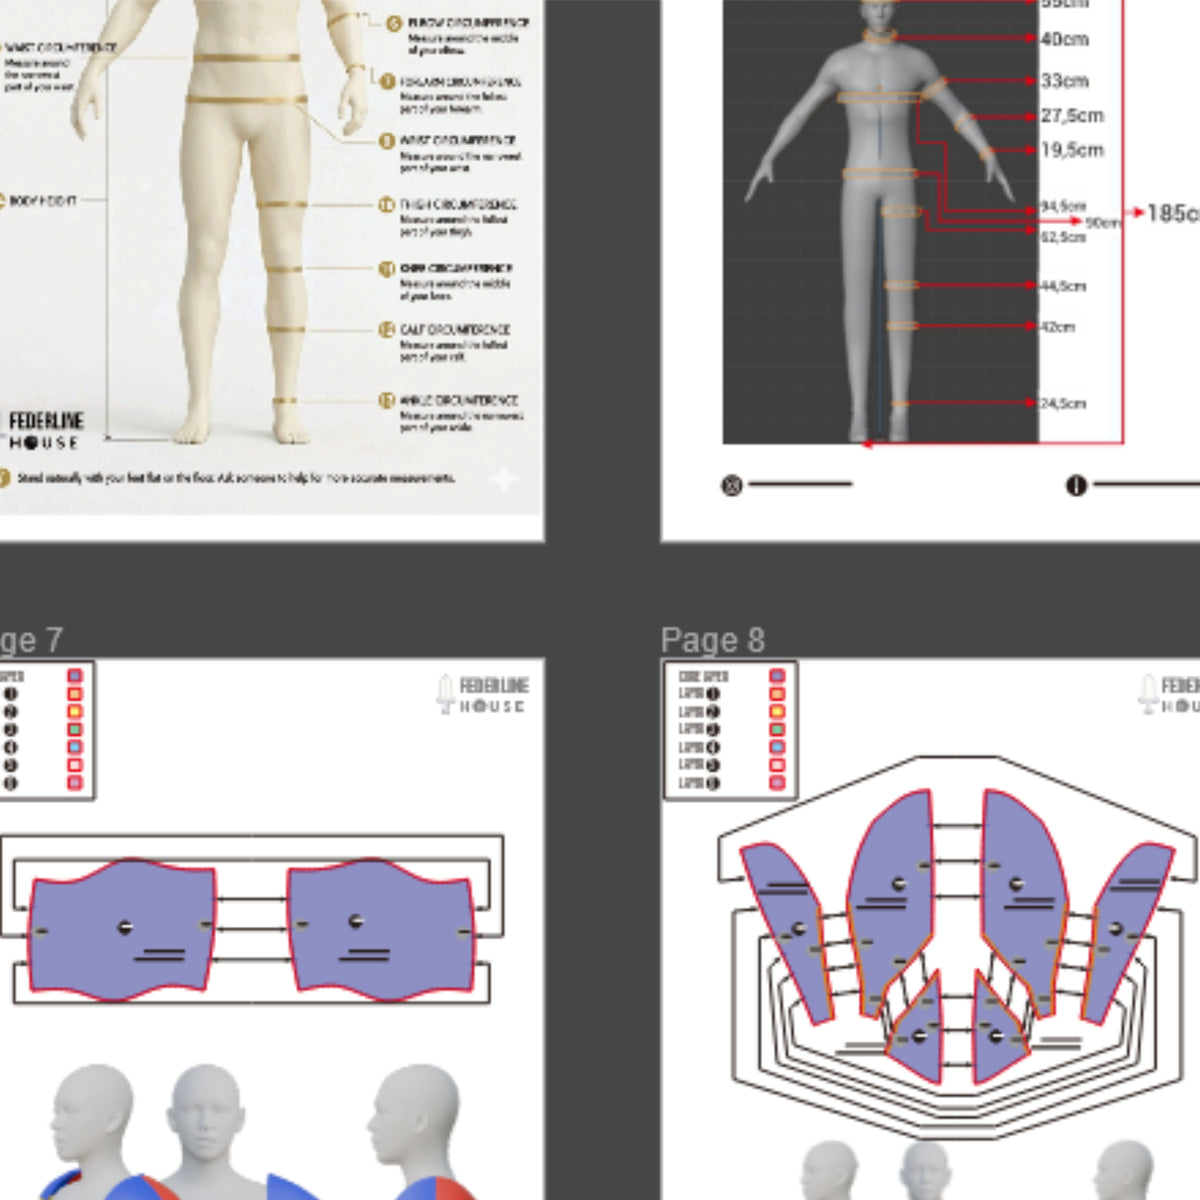Click the BODY HEIGHT label
This screenshot has height=1200, width=1200.
coord(42,201)
